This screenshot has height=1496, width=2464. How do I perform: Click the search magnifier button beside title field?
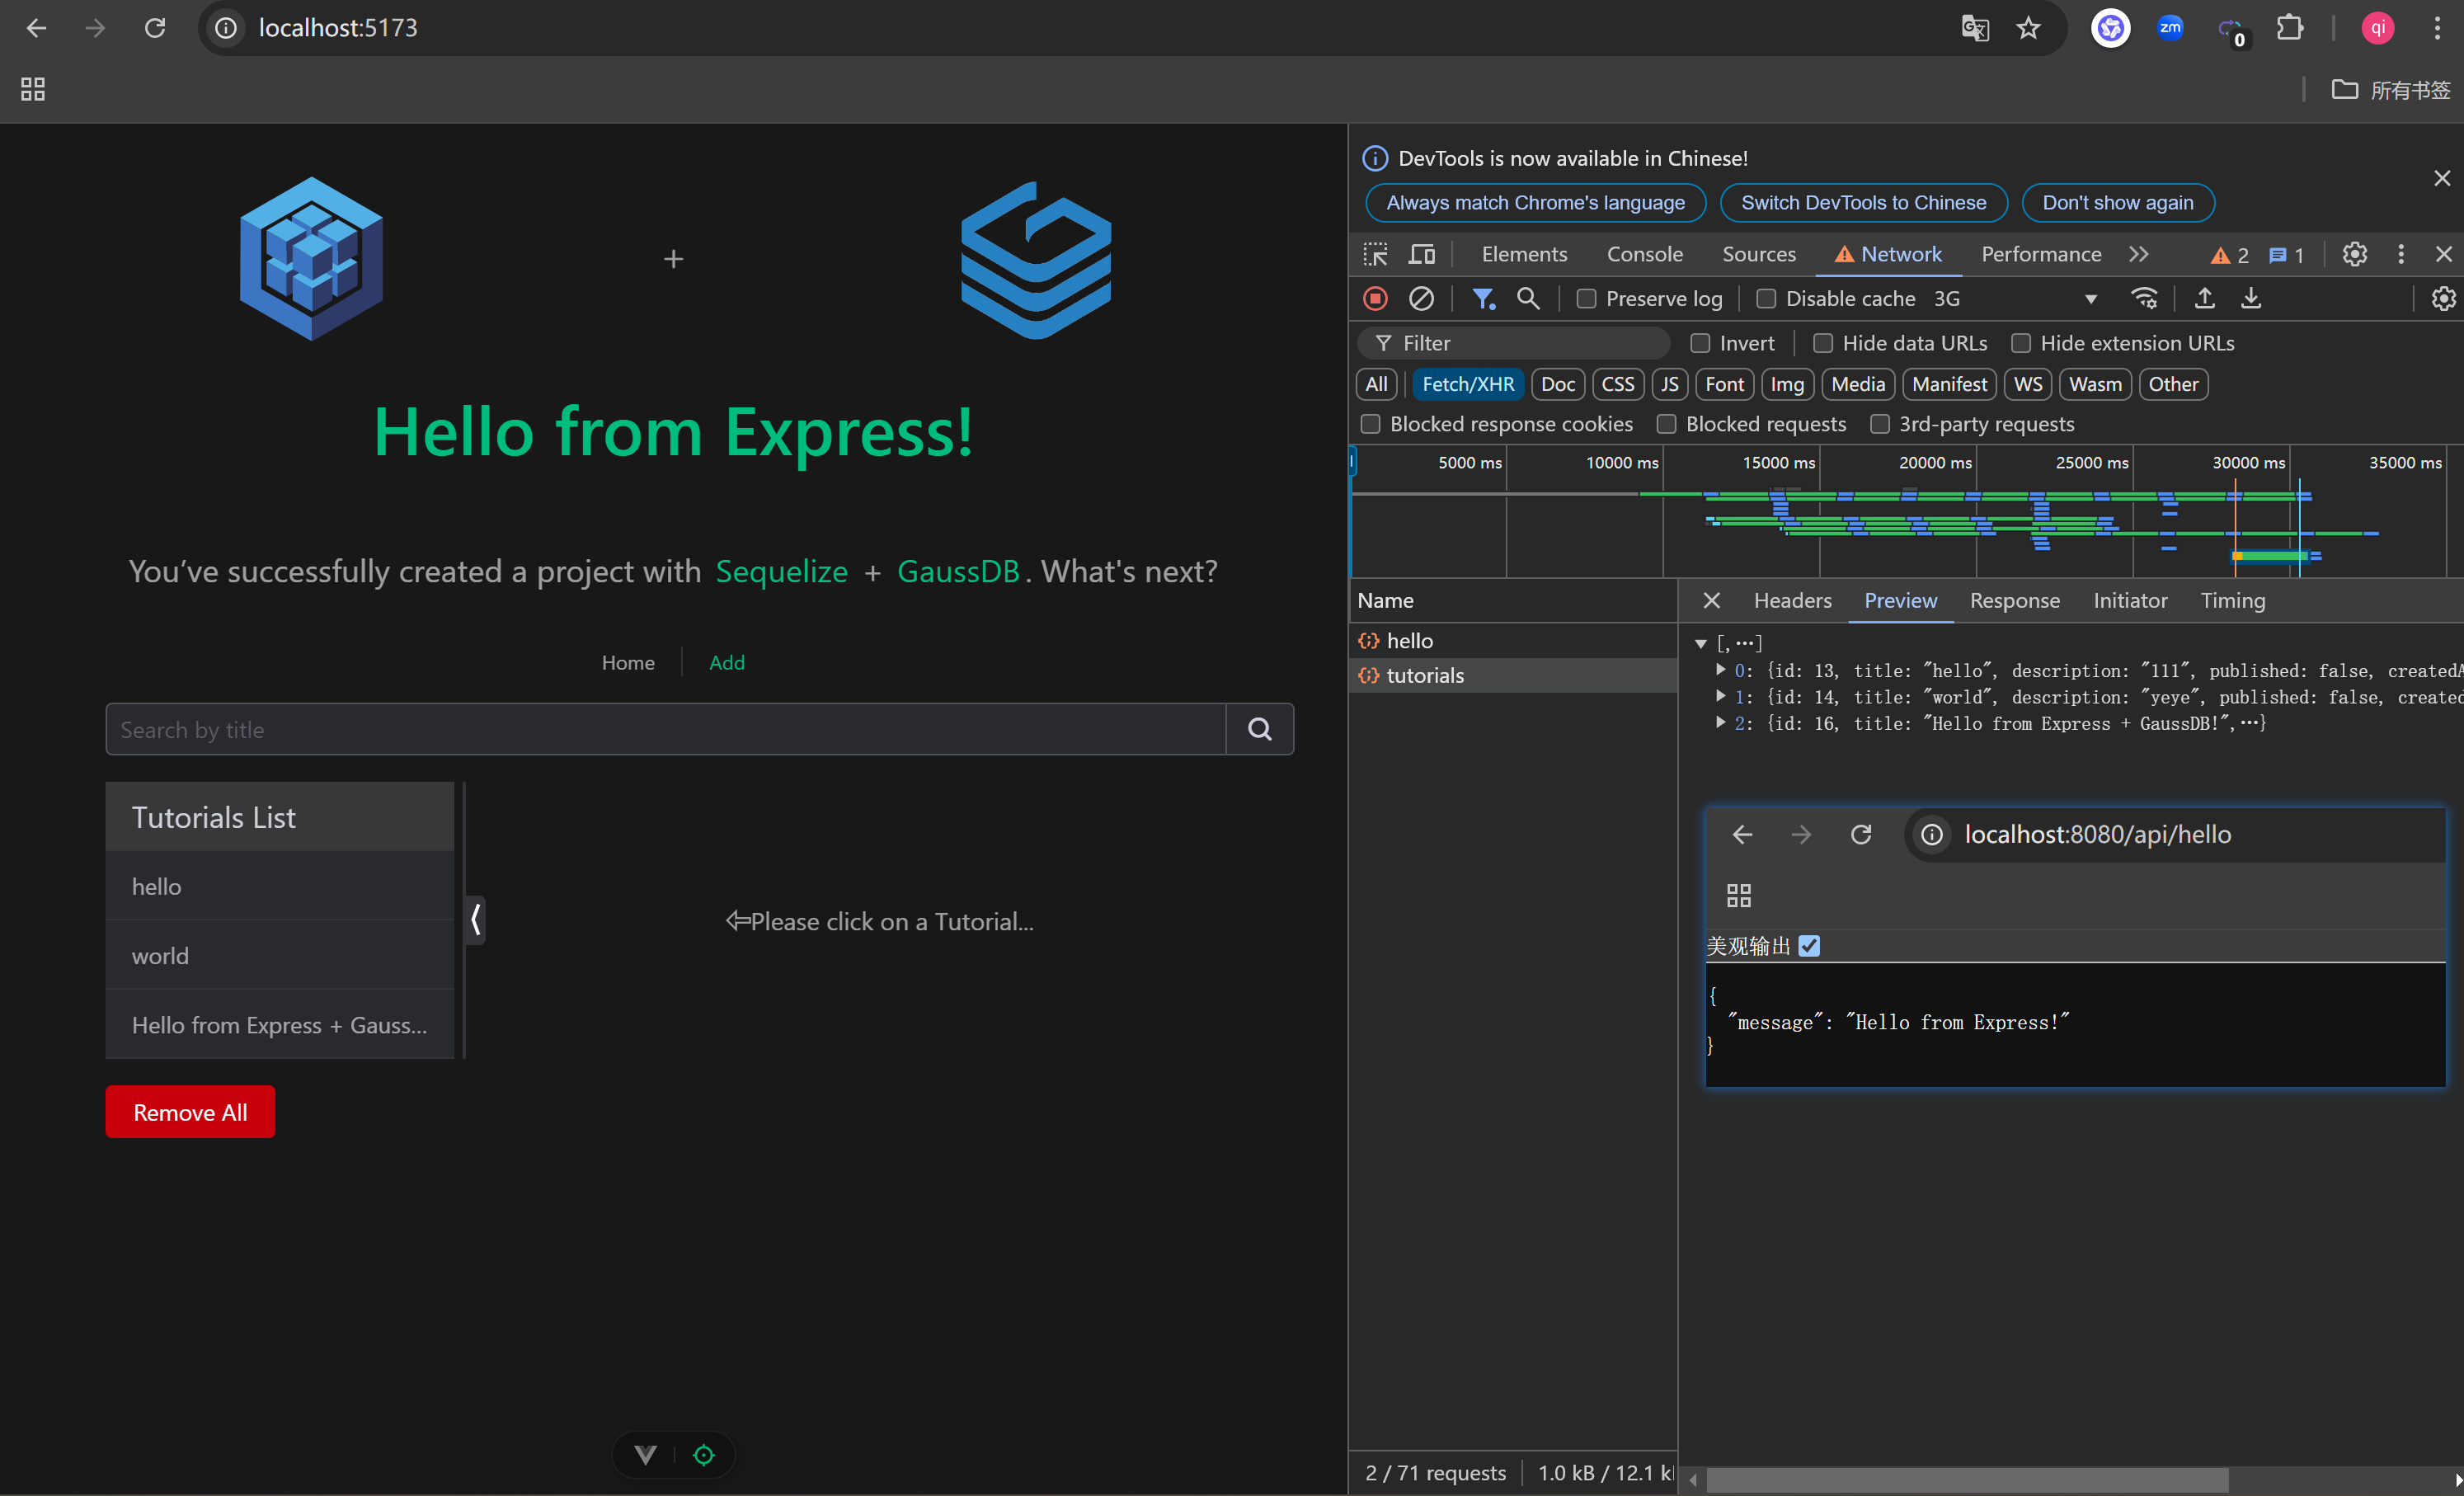click(1259, 729)
